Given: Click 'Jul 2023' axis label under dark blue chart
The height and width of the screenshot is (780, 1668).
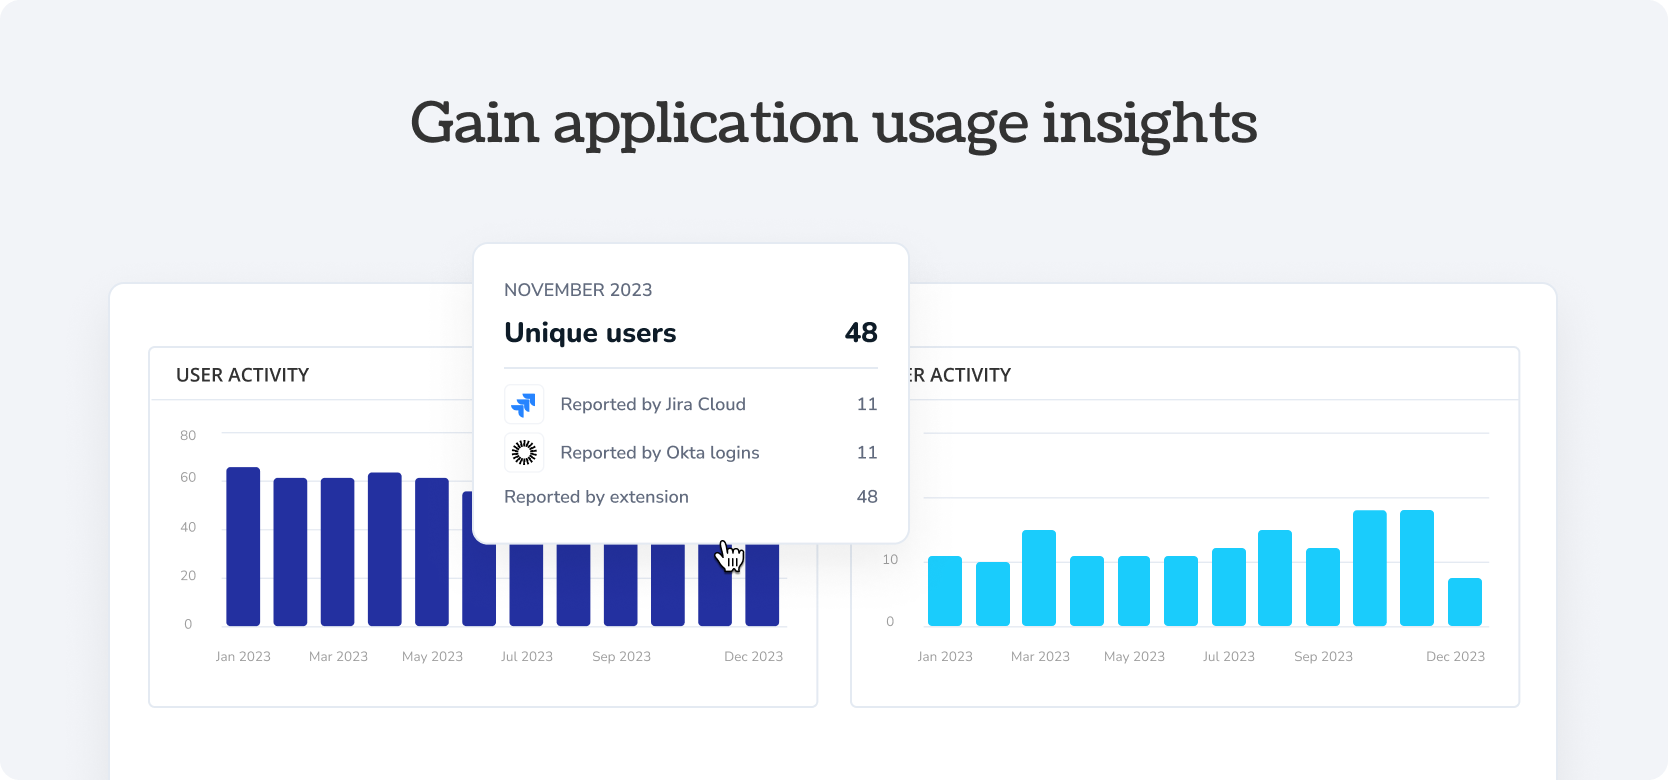Looking at the screenshot, I should (x=526, y=657).
